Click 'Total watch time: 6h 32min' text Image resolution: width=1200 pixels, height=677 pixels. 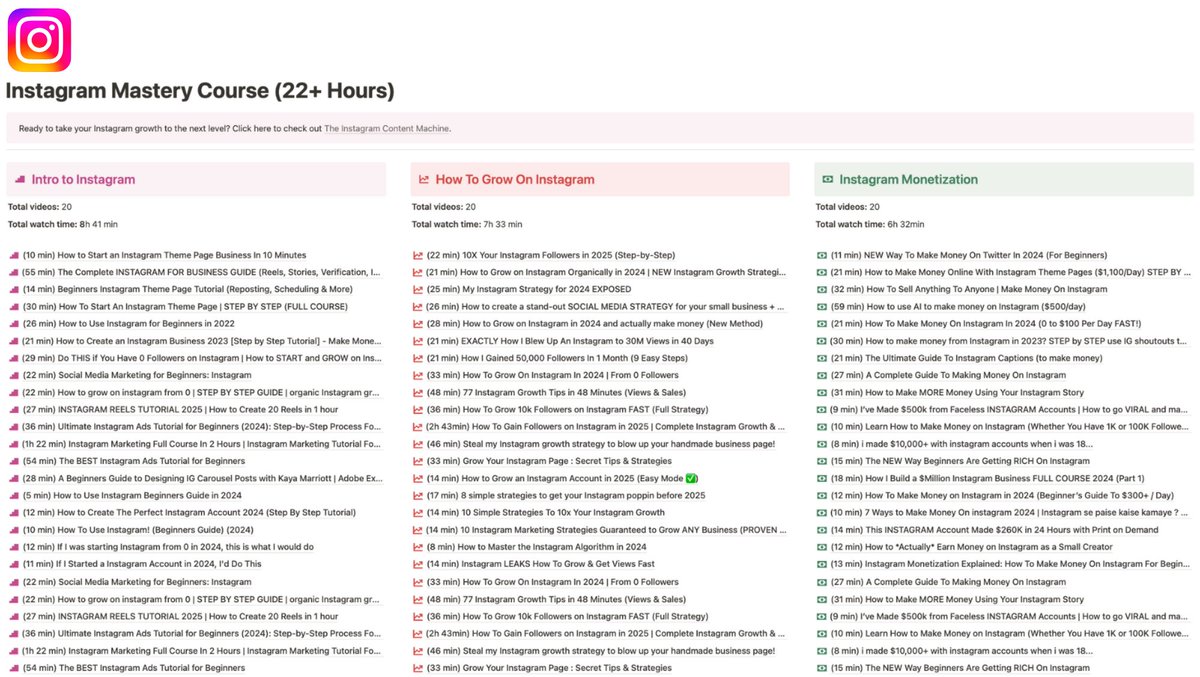pos(870,224)
